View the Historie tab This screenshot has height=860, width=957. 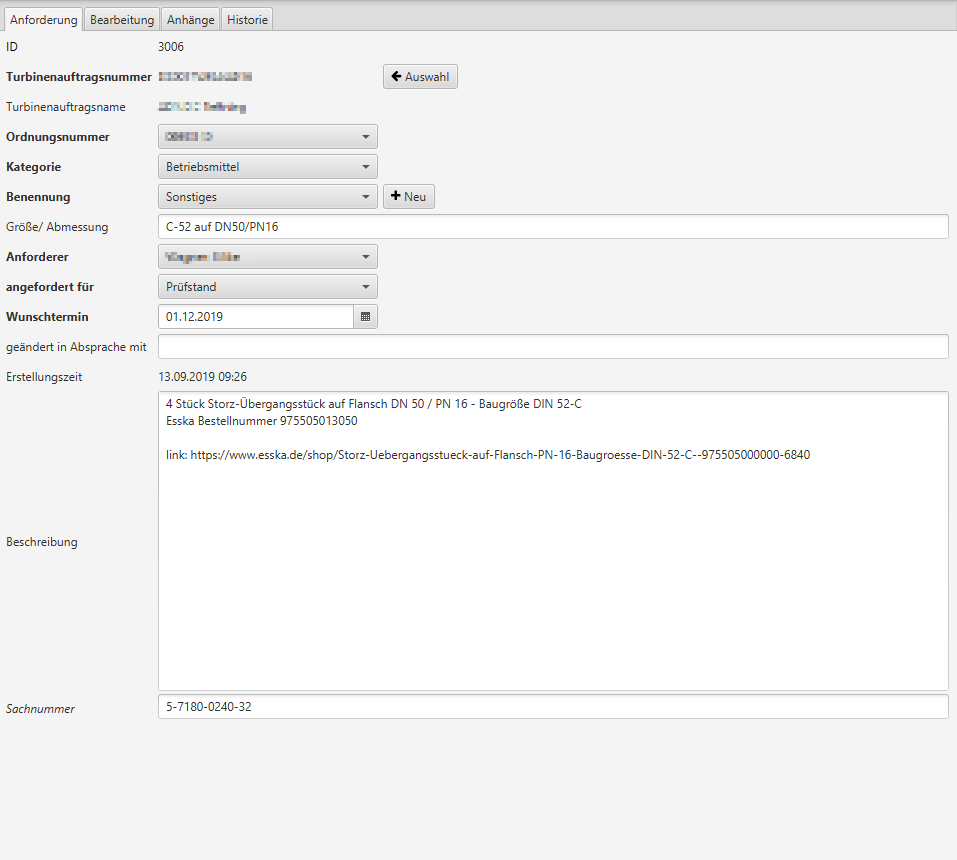247,20
